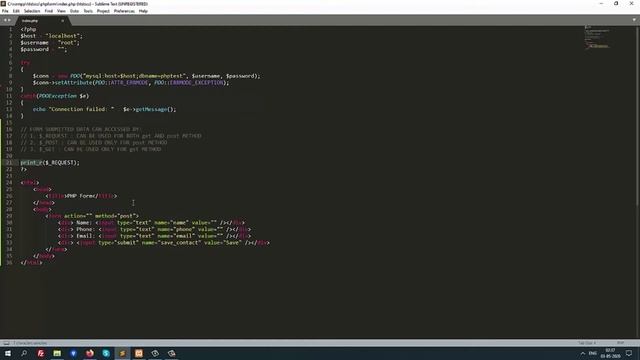640x360 pixels.
Task: Open the Help menu
Action: coord(143,11)
